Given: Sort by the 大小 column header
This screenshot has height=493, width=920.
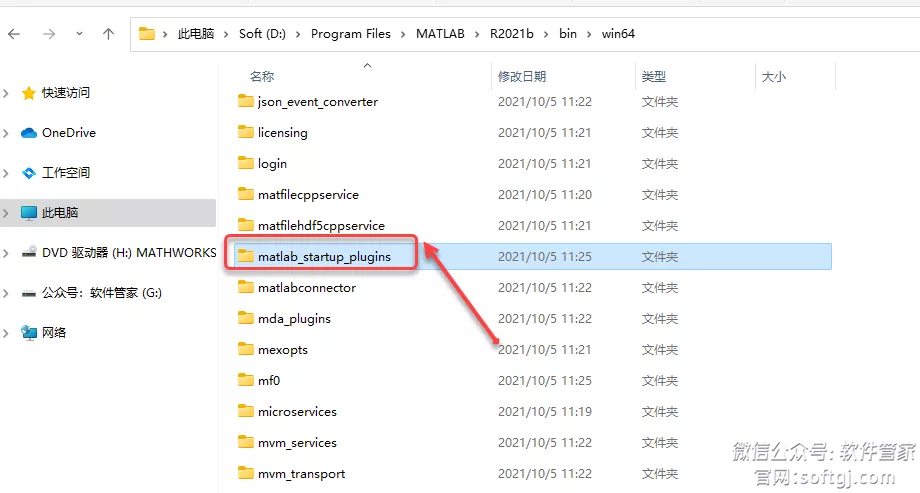Looking at the screenshot, I should click(773, 76).
